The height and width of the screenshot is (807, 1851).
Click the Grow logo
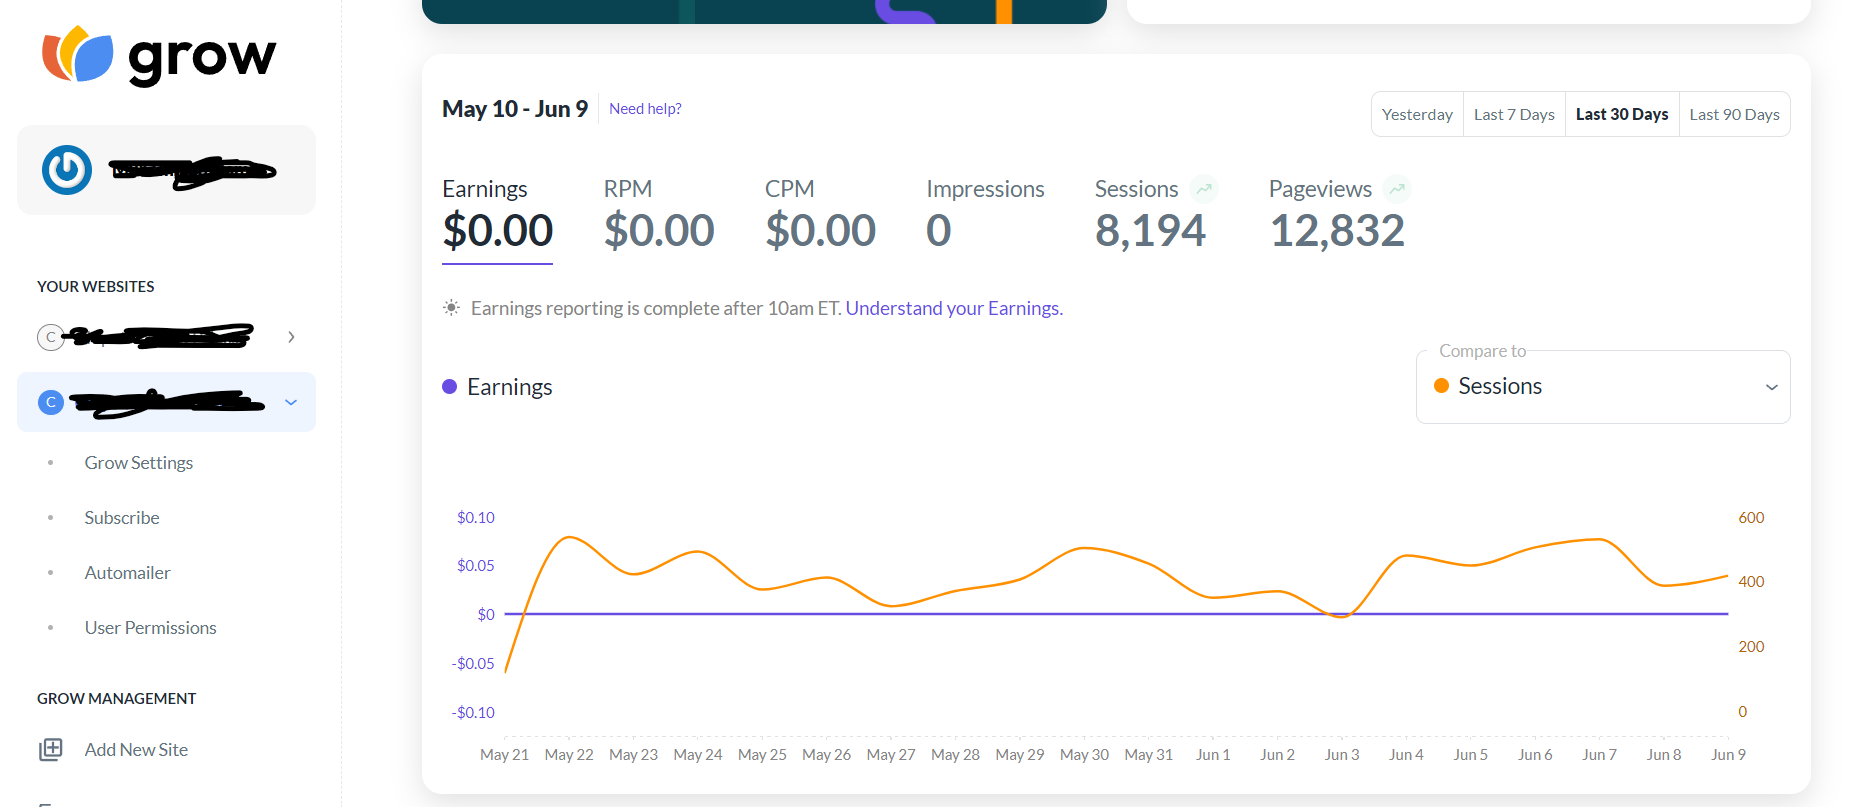click(x=158, y=56)
